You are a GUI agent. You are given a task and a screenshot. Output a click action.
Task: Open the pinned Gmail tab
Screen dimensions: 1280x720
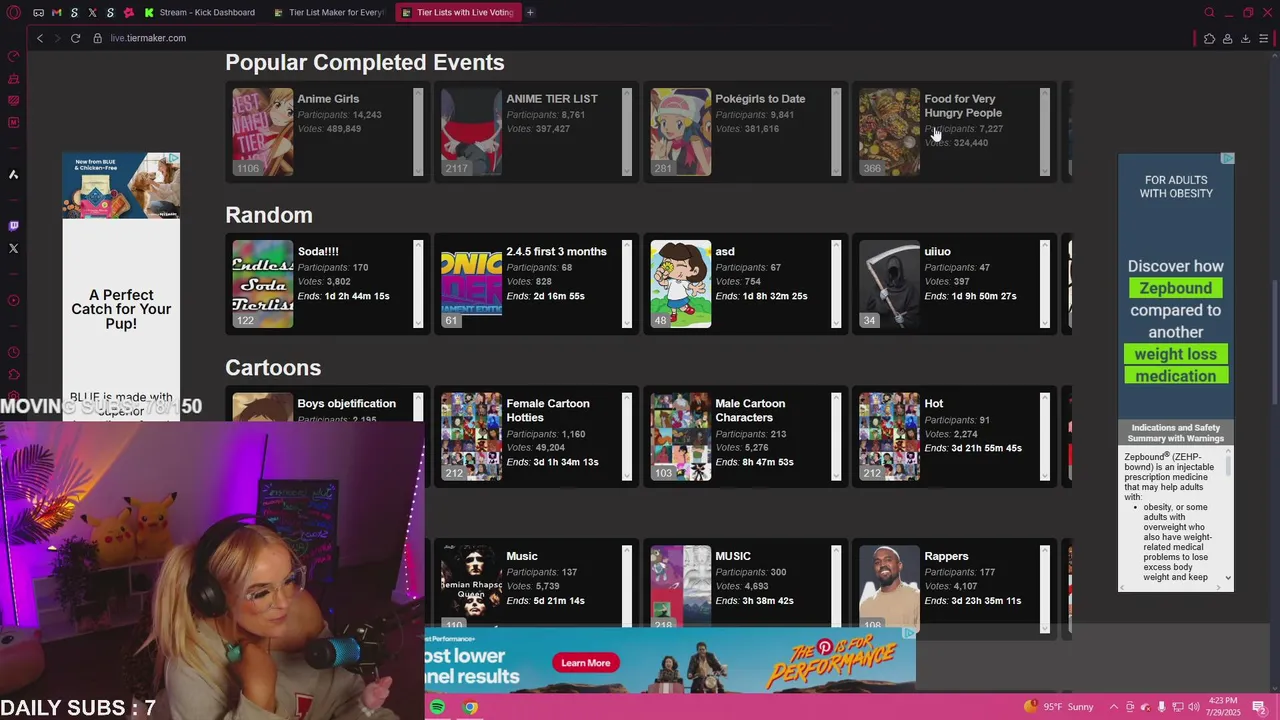[56, 12]
